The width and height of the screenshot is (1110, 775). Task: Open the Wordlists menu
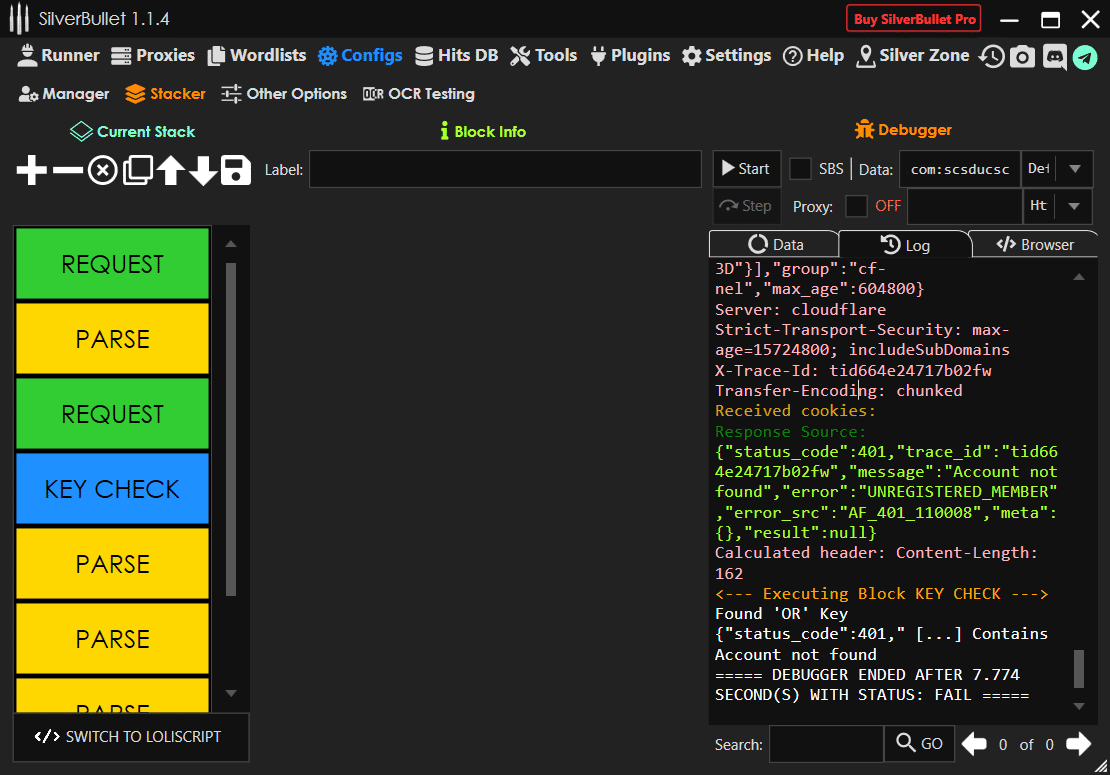pyautogui.click(x=256, y=56)
